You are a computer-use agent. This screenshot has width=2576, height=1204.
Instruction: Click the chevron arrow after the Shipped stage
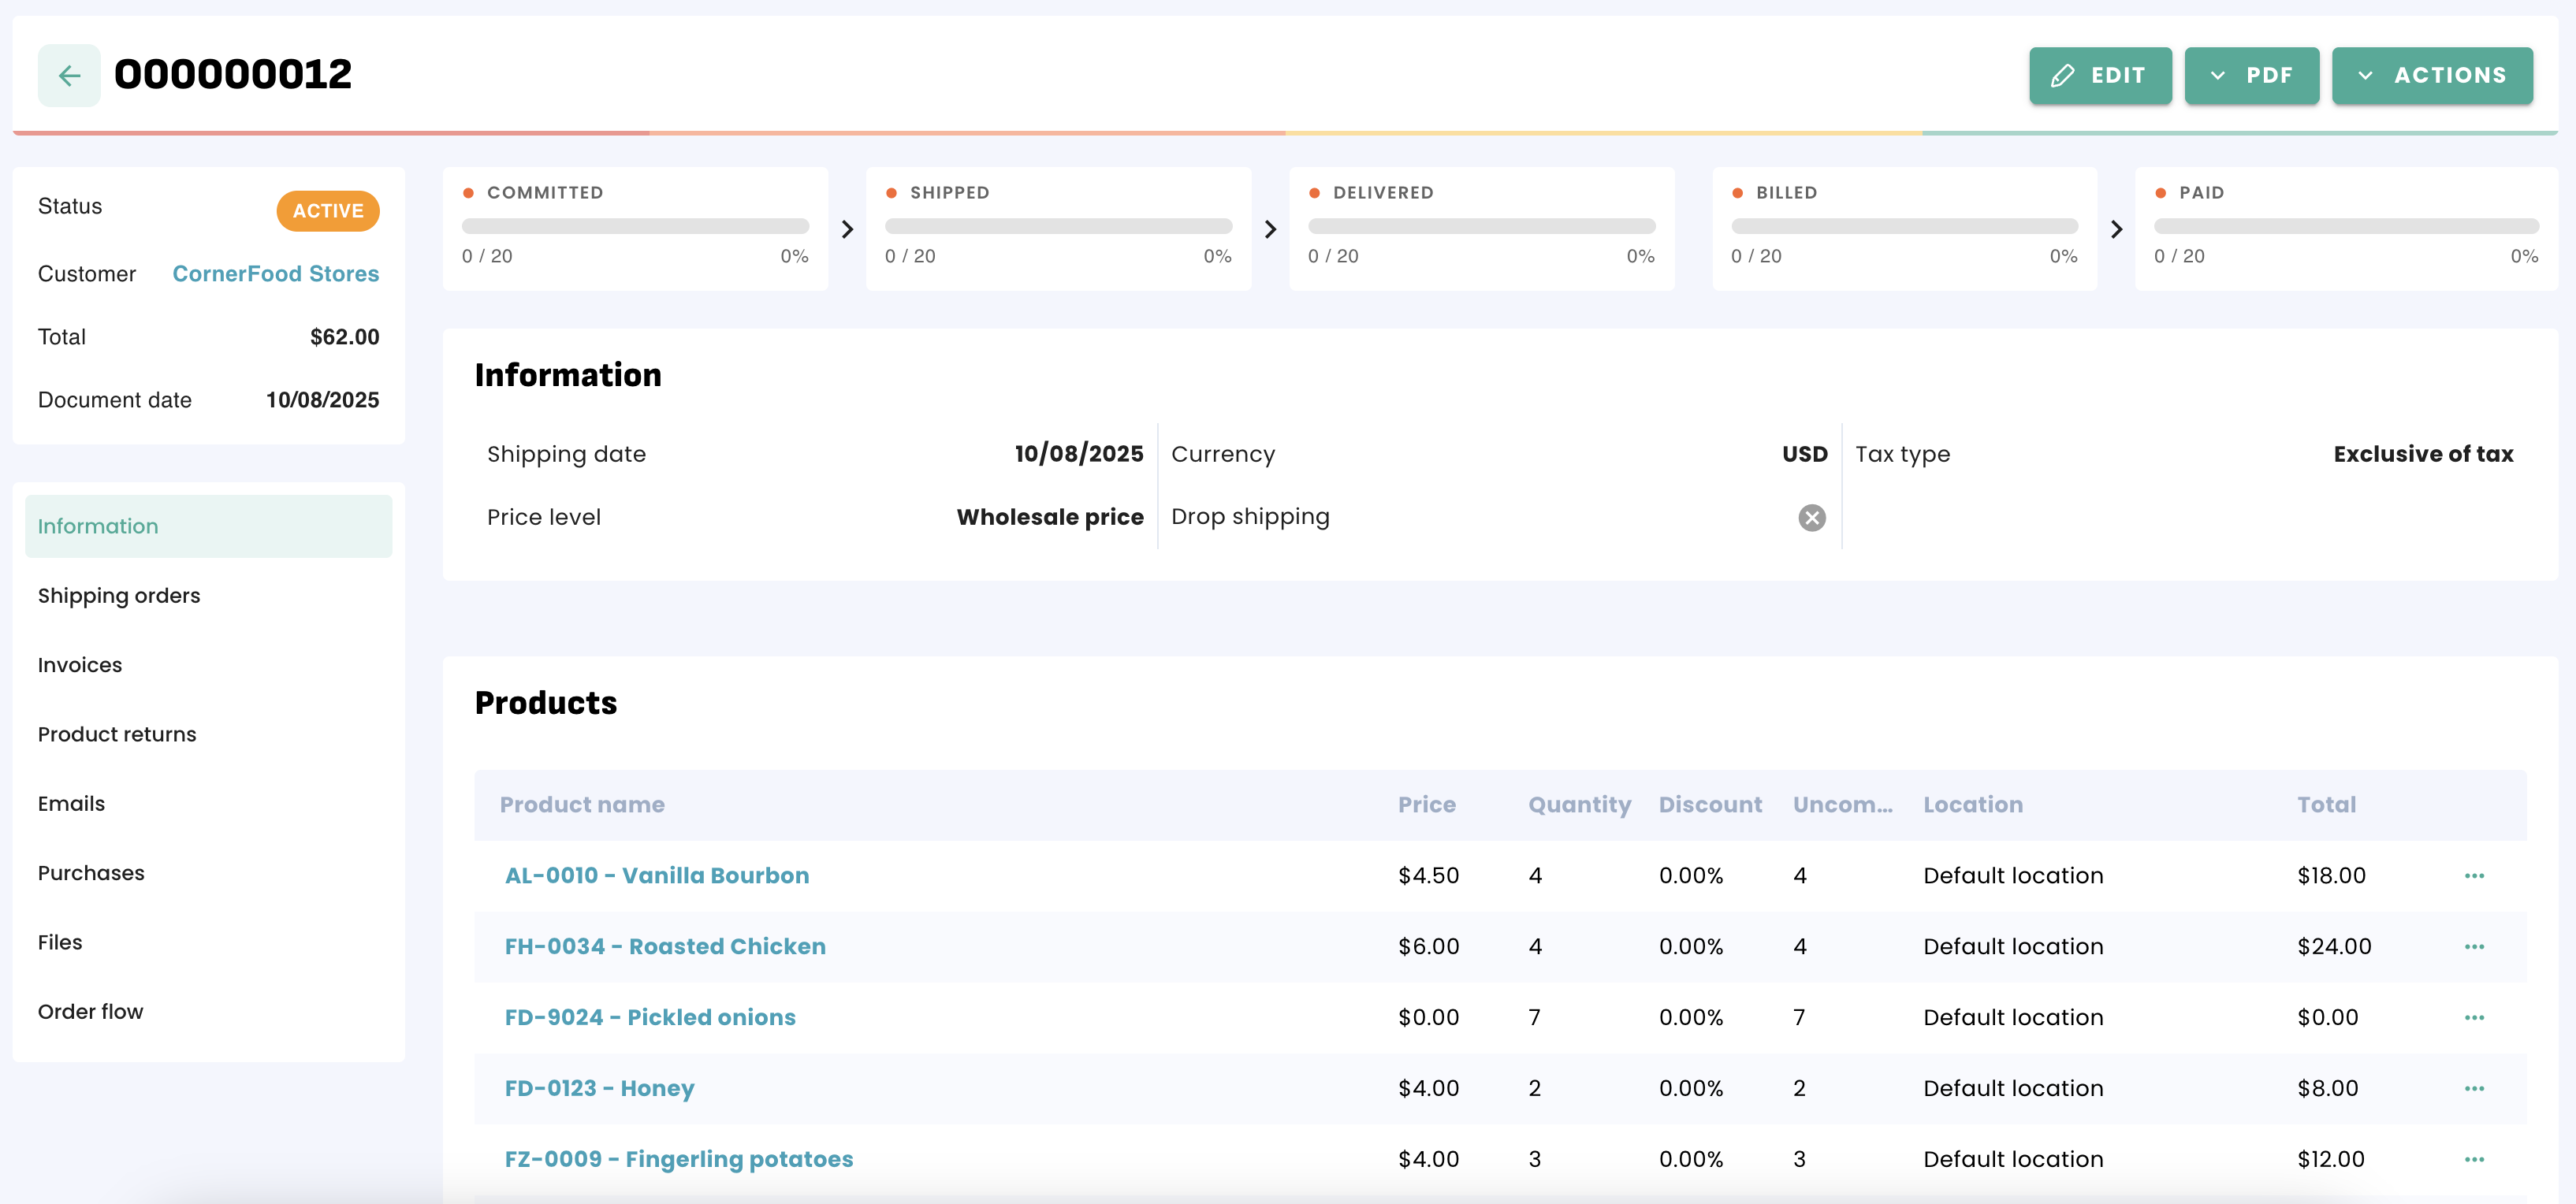1270,229
